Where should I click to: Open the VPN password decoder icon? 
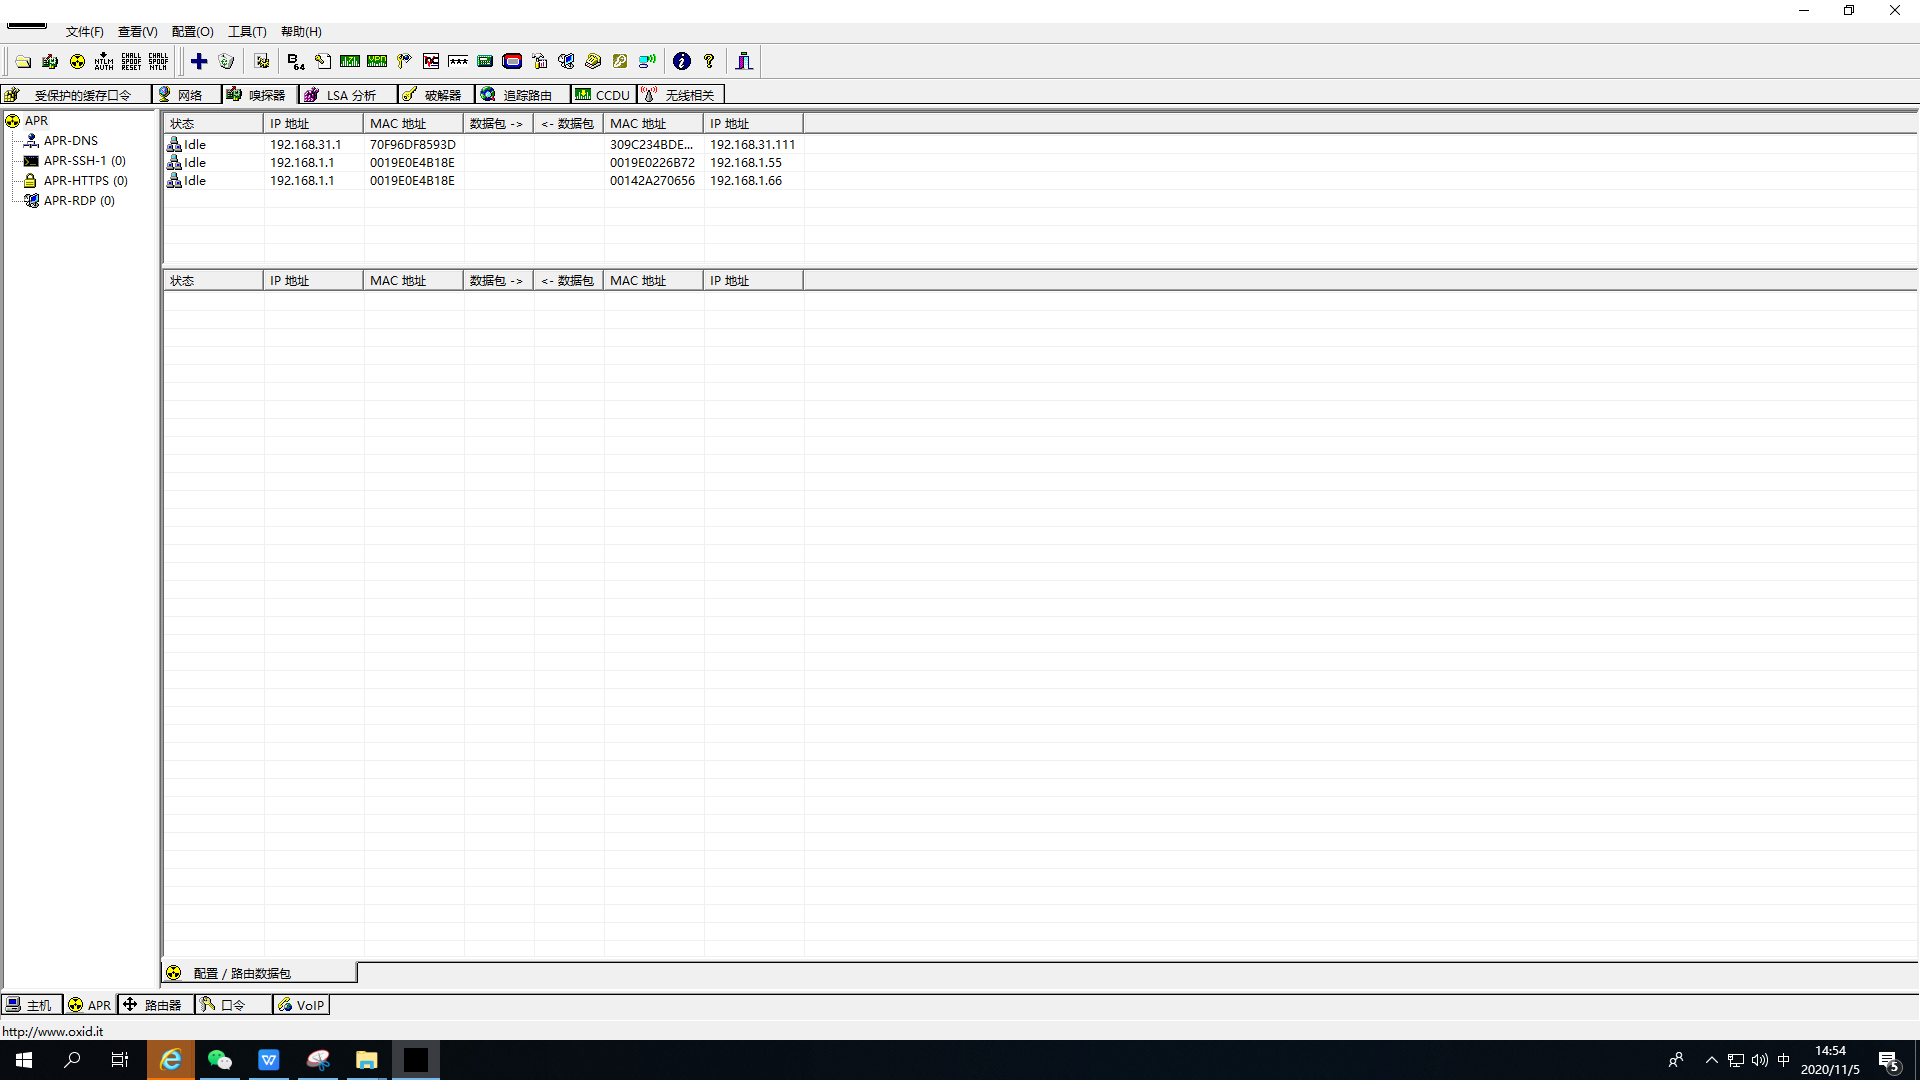(377, 61)
